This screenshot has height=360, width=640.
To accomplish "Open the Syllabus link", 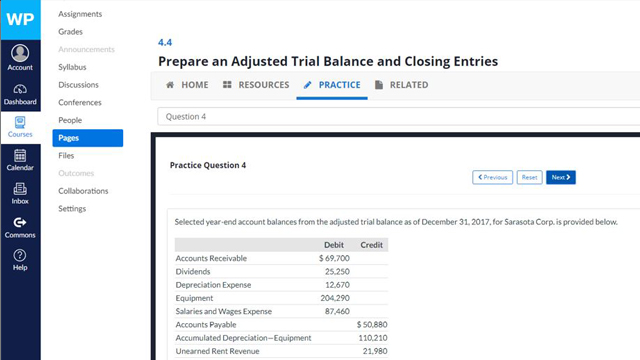I will pos(72,67).
